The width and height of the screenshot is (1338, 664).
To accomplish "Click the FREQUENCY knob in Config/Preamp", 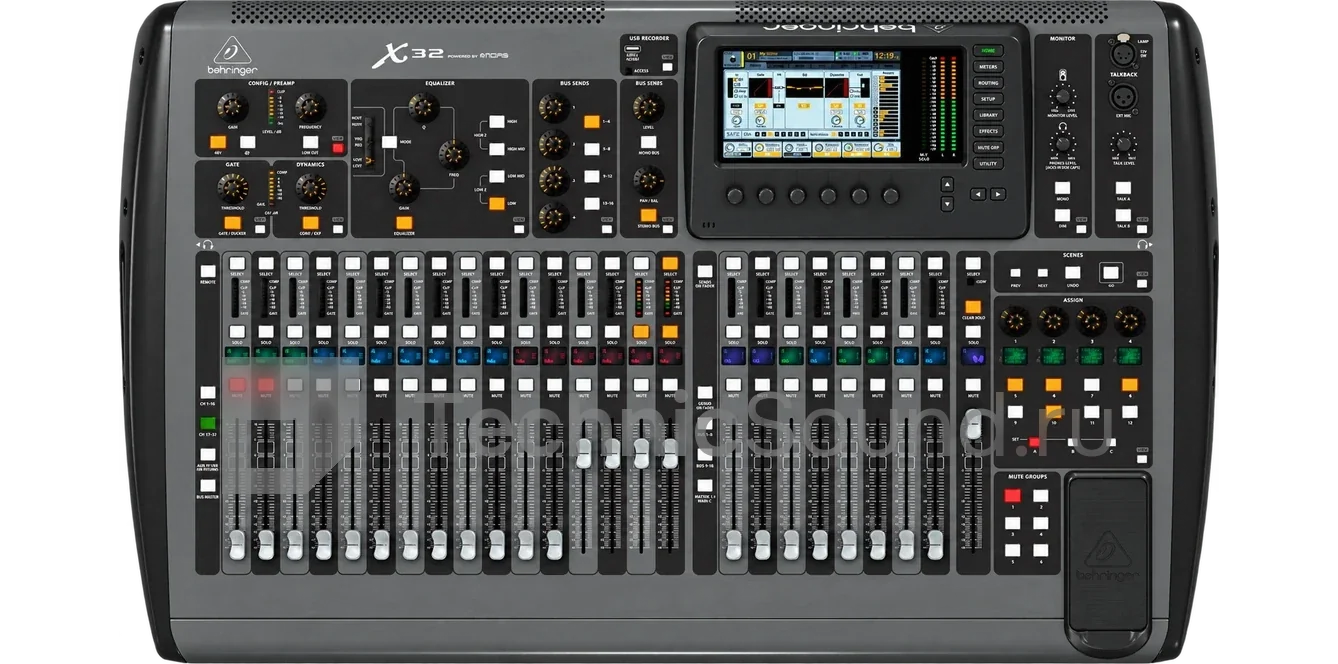I will tap(310, 106).
